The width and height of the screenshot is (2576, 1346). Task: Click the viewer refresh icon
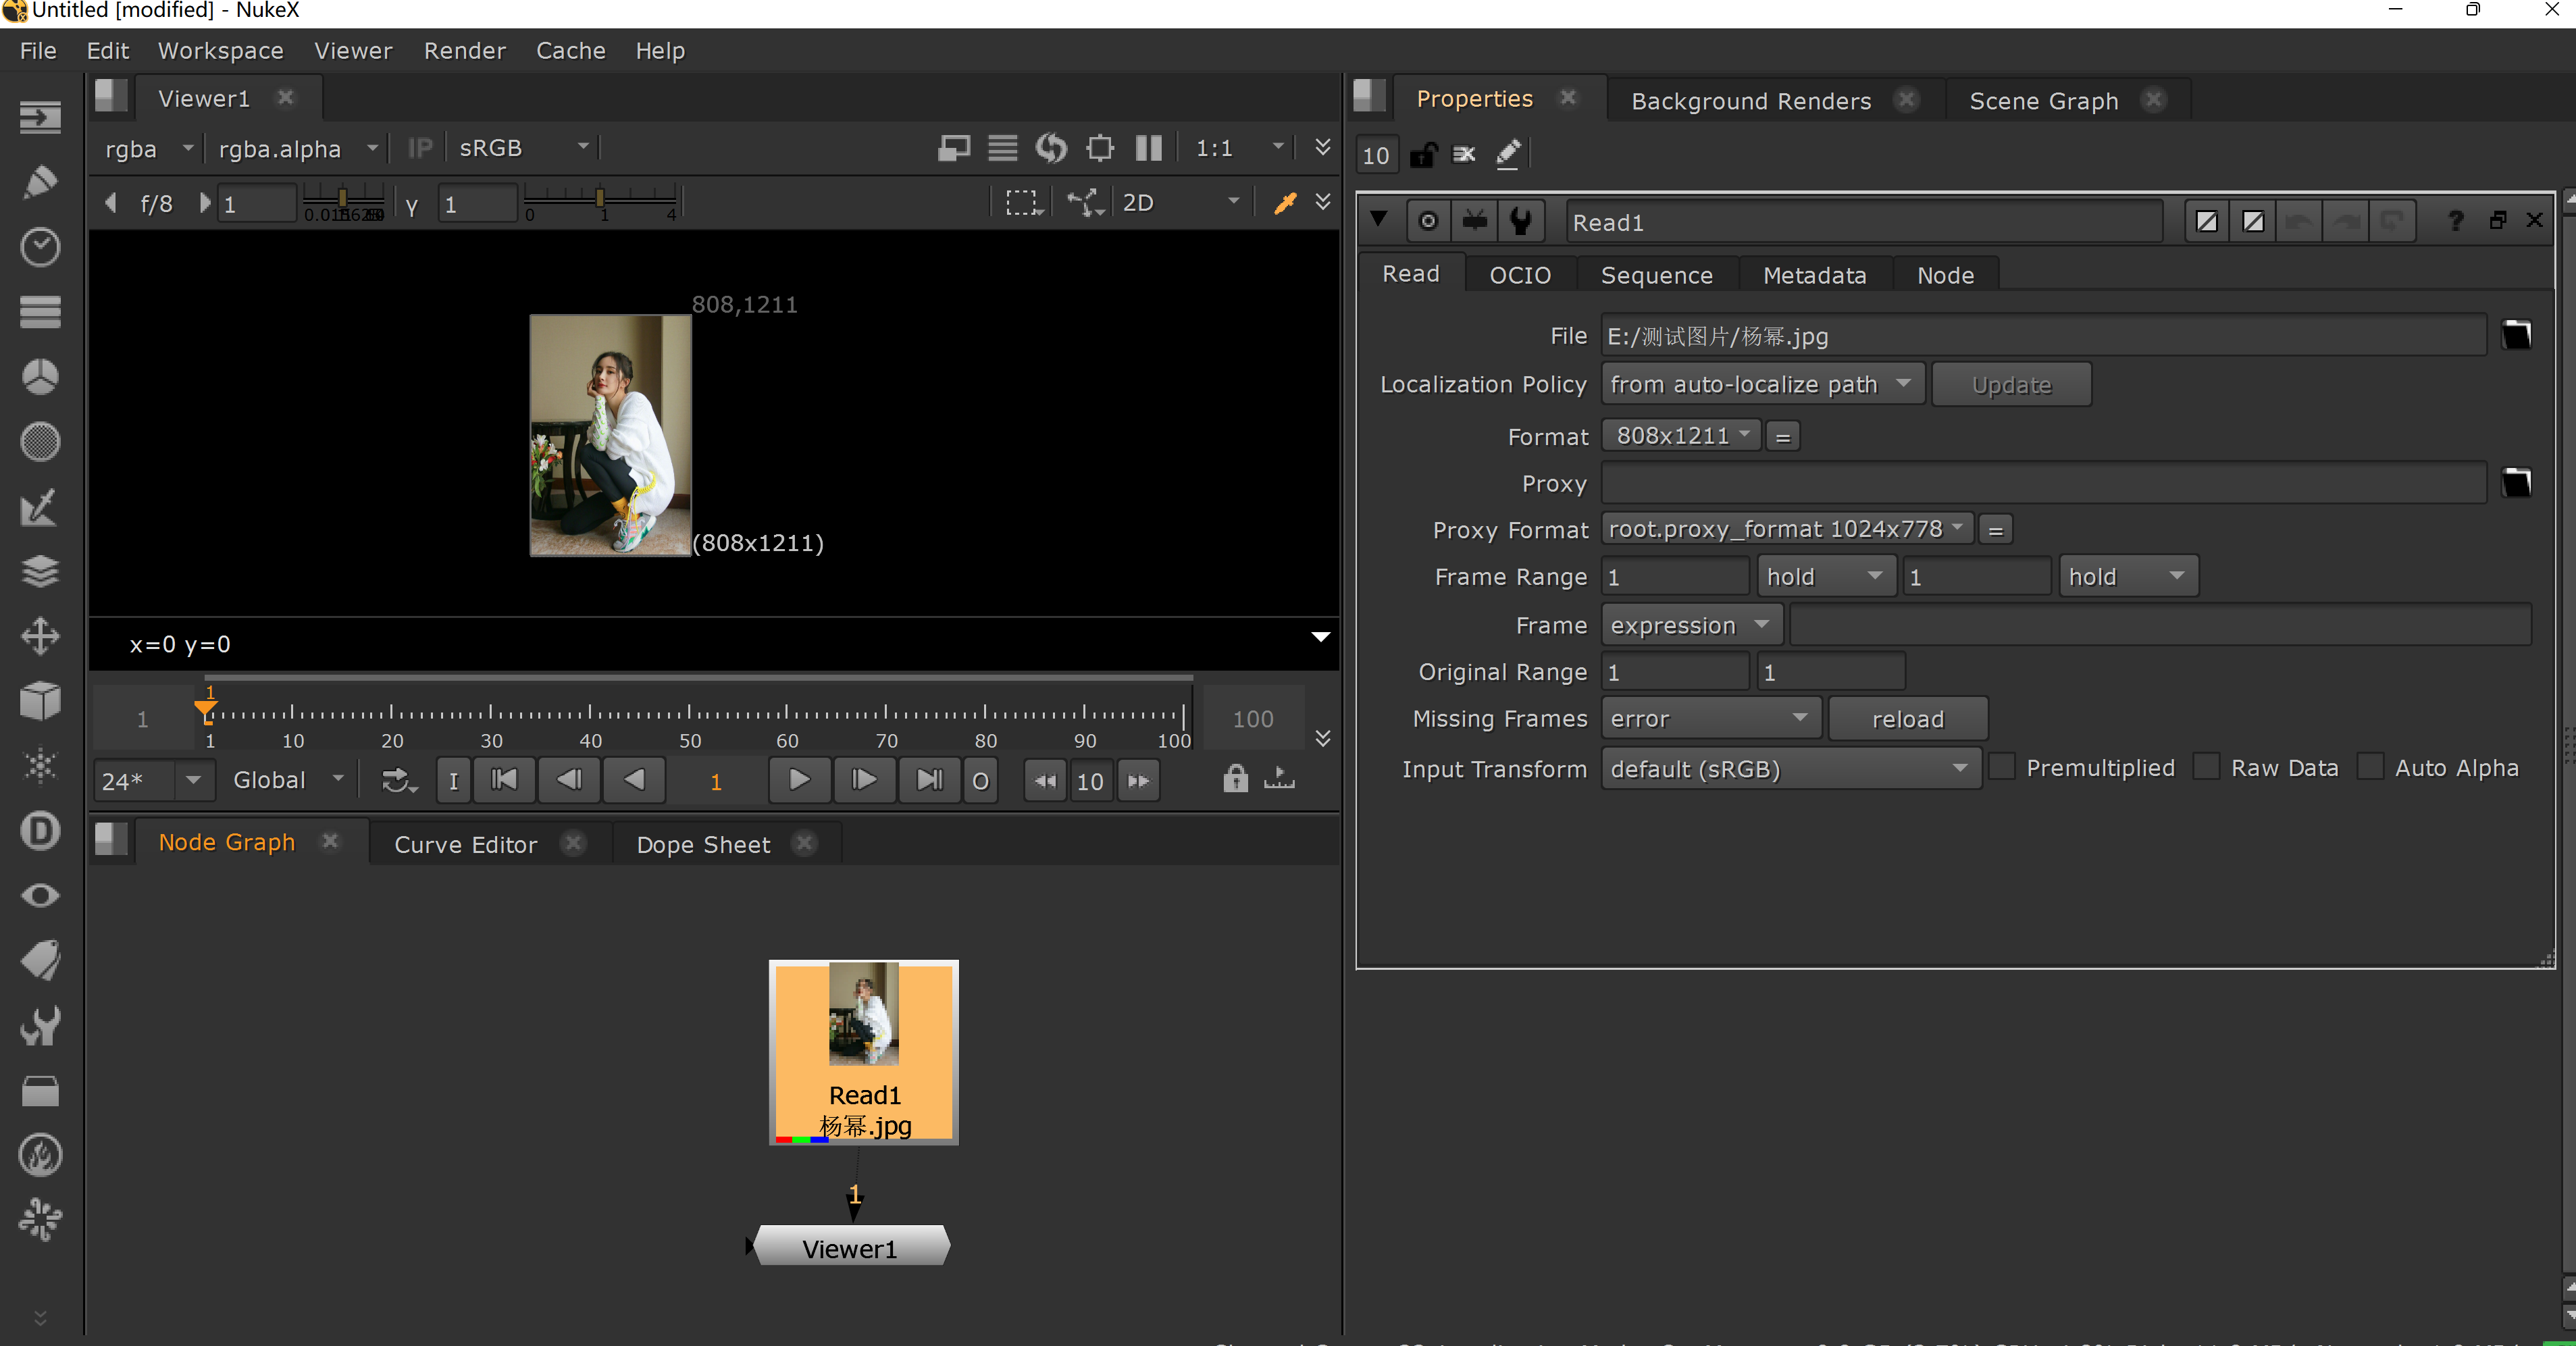(x=1051, y=148)
